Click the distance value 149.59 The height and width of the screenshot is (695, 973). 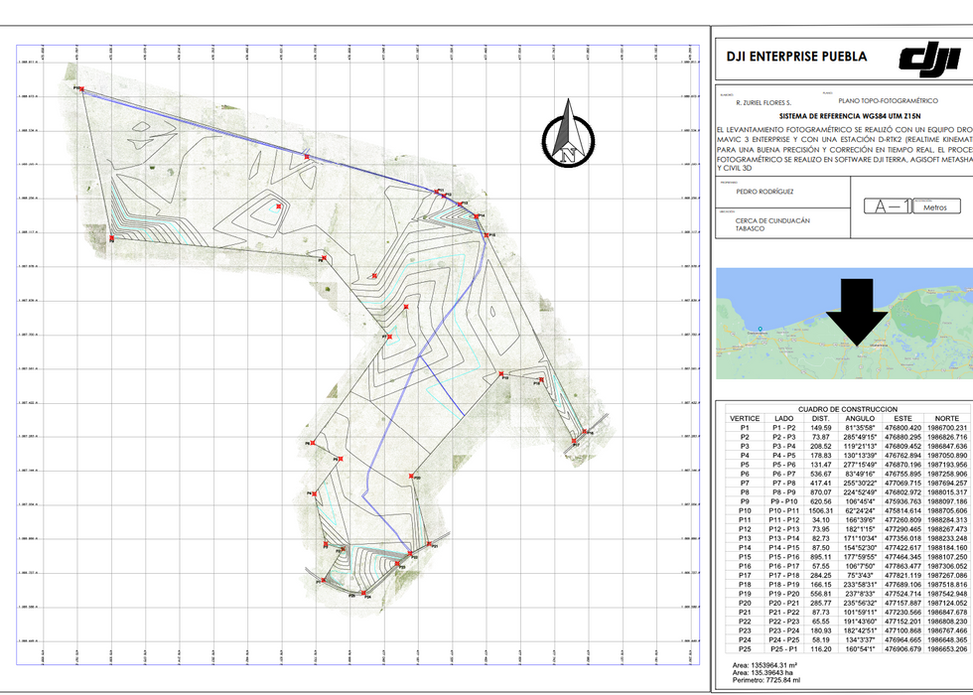click(820, 428)
